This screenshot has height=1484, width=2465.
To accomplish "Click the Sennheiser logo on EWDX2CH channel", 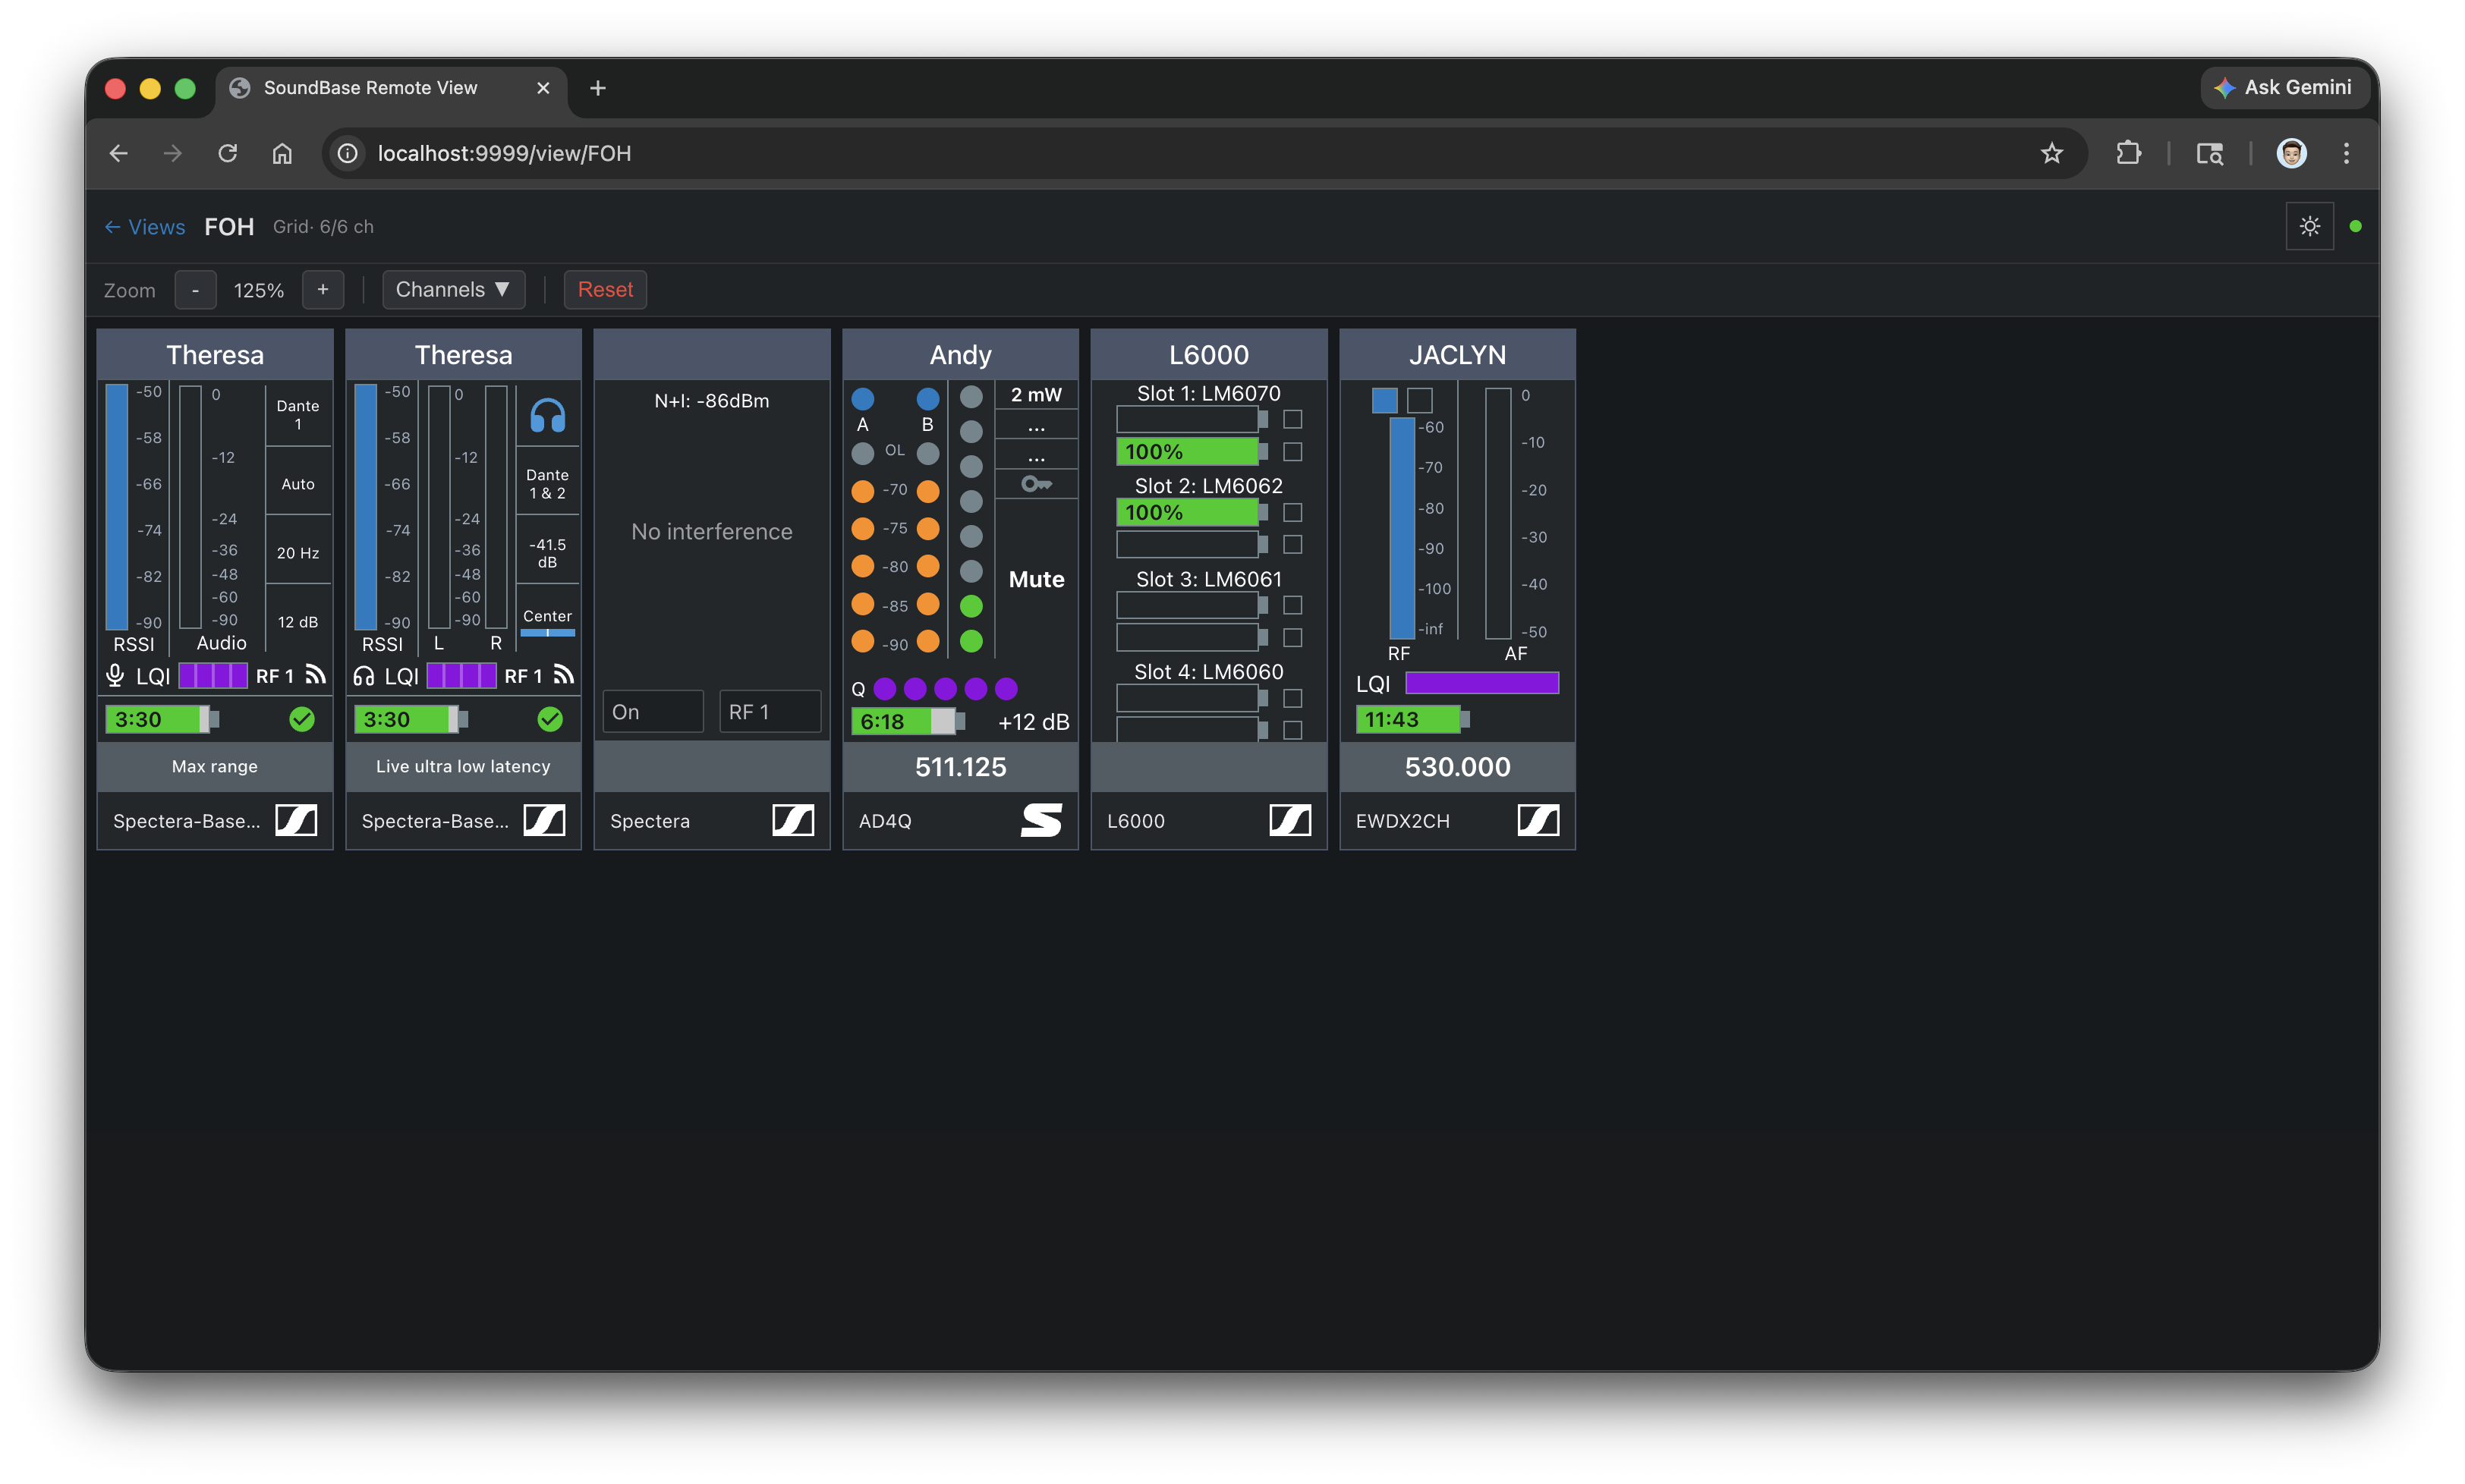I will [x=1537, y=820].
